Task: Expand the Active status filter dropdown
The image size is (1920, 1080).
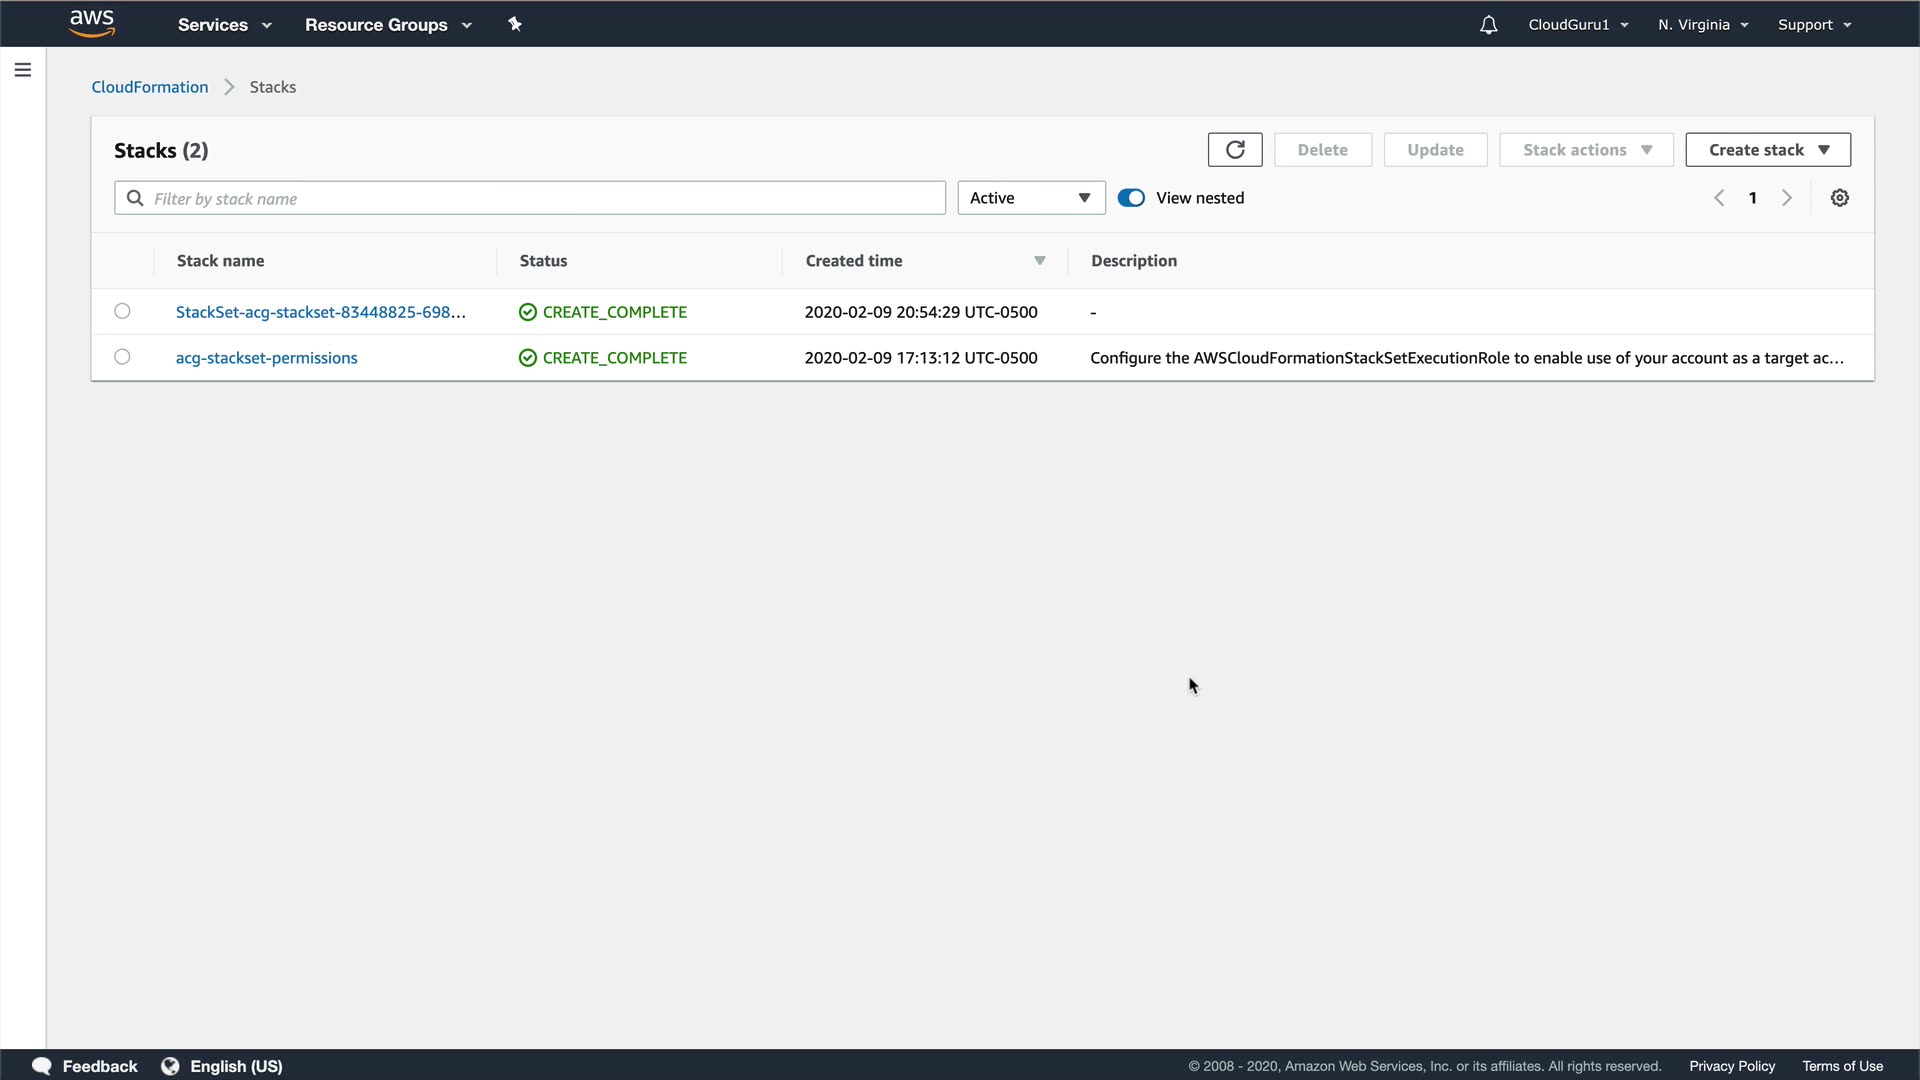Action: pos(1031,198)
